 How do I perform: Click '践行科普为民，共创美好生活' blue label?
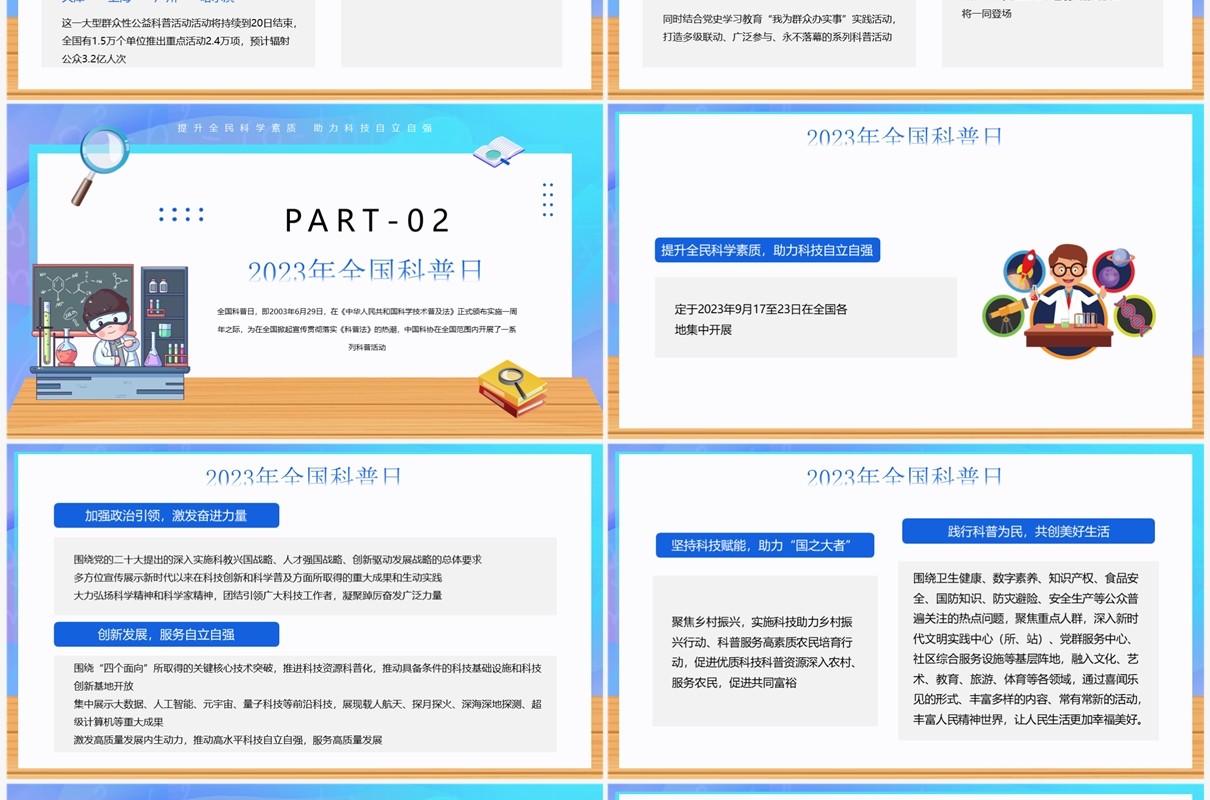(1028, 531)
